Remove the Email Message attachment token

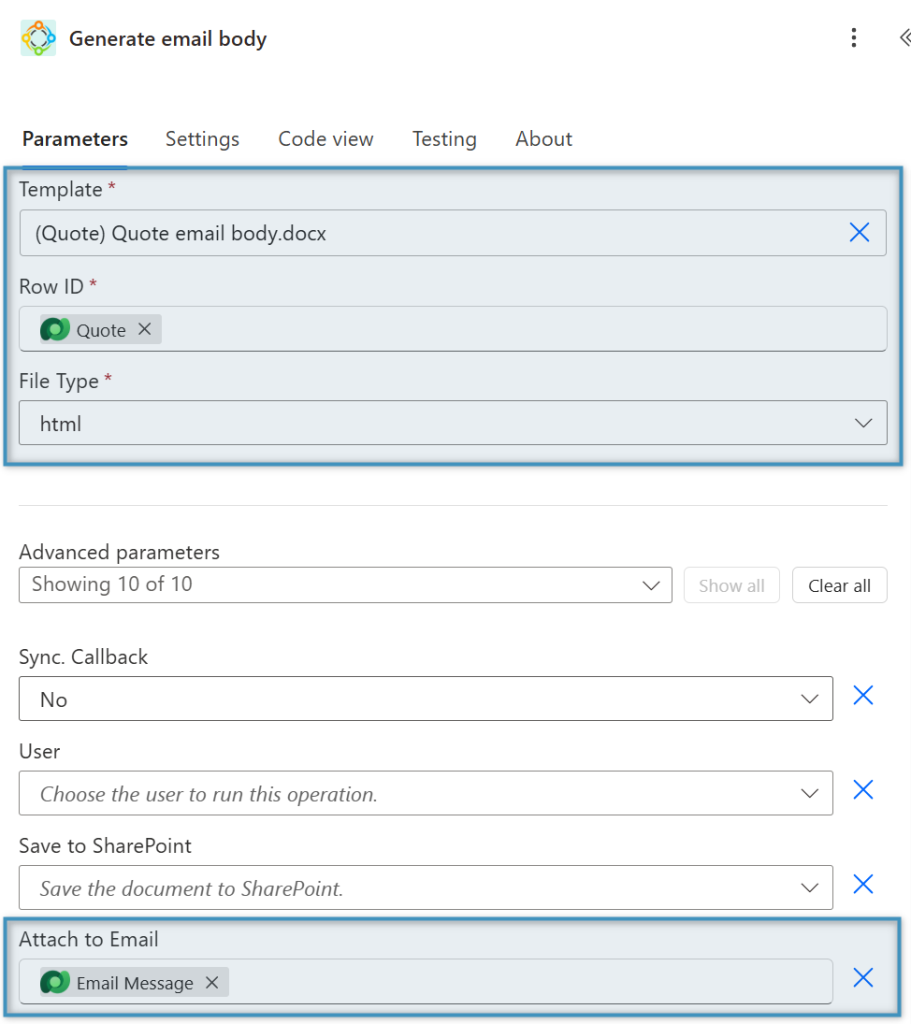coord(211,982)
